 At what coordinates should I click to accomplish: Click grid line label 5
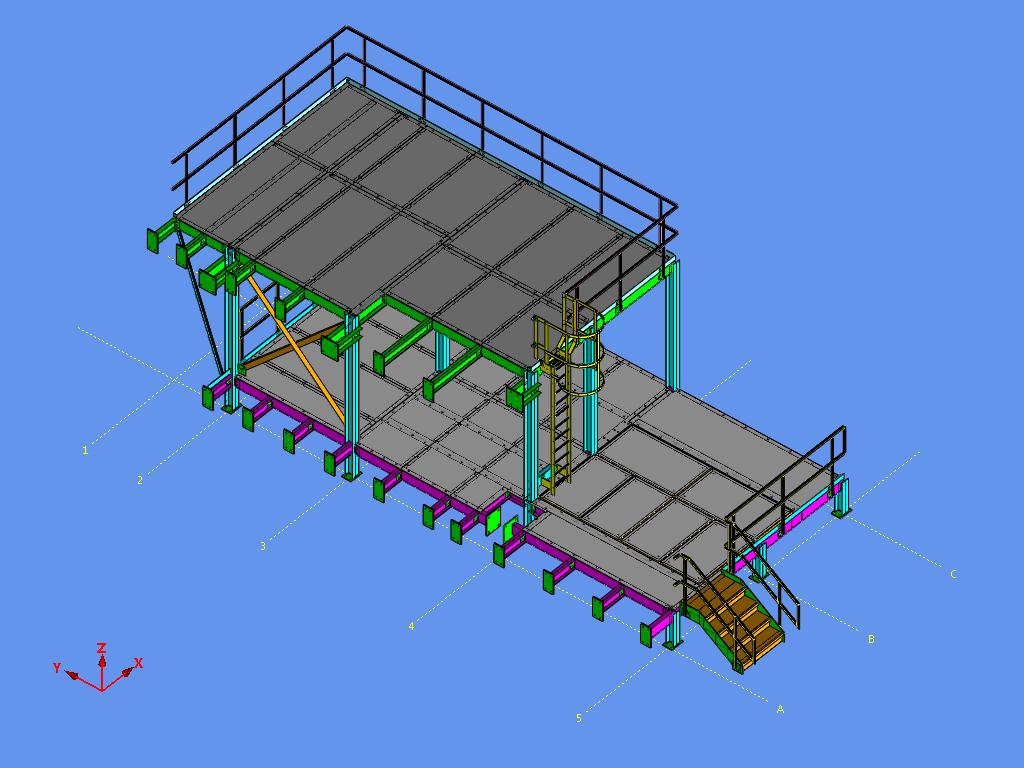[x=578, y=718]
